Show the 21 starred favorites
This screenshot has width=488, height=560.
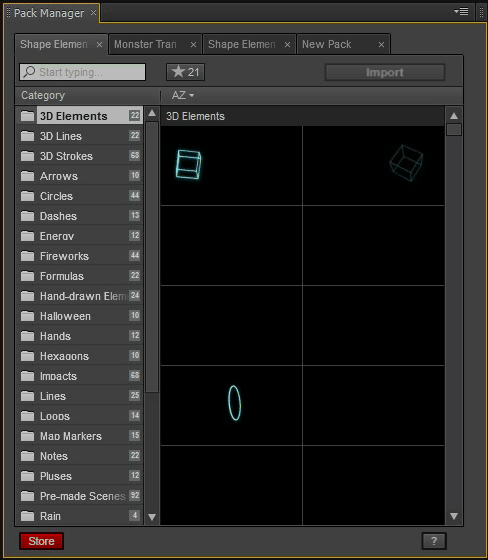pyautogui.click(x=185, y=72)
